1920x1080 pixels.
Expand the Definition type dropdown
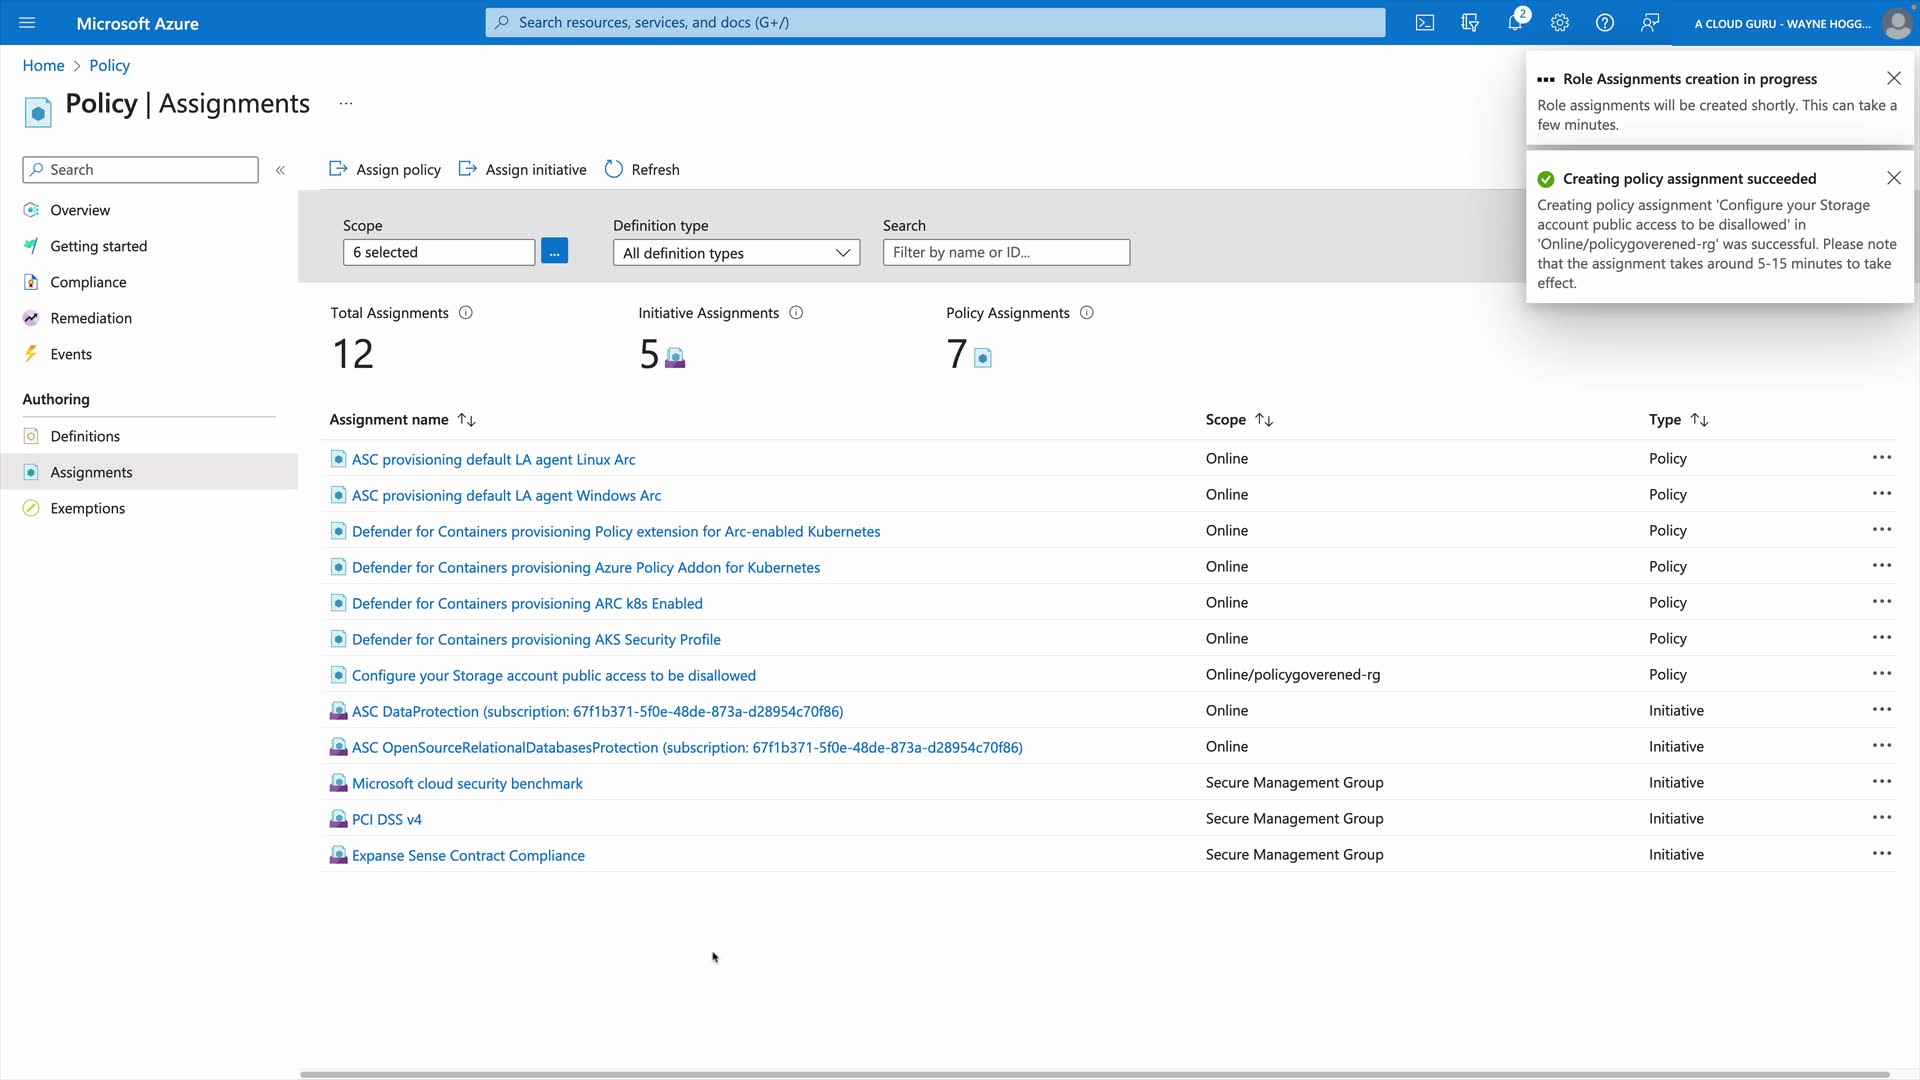click(736, 253)
